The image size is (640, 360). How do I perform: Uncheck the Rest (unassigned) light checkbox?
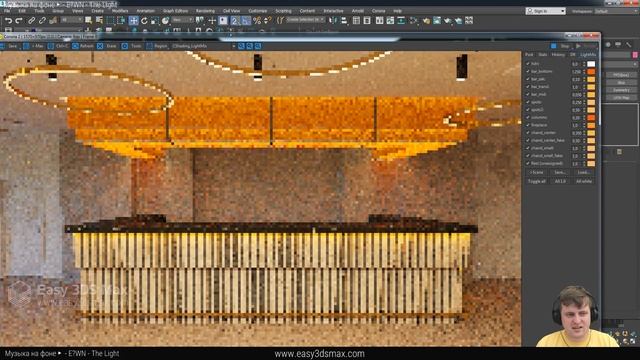528,163
